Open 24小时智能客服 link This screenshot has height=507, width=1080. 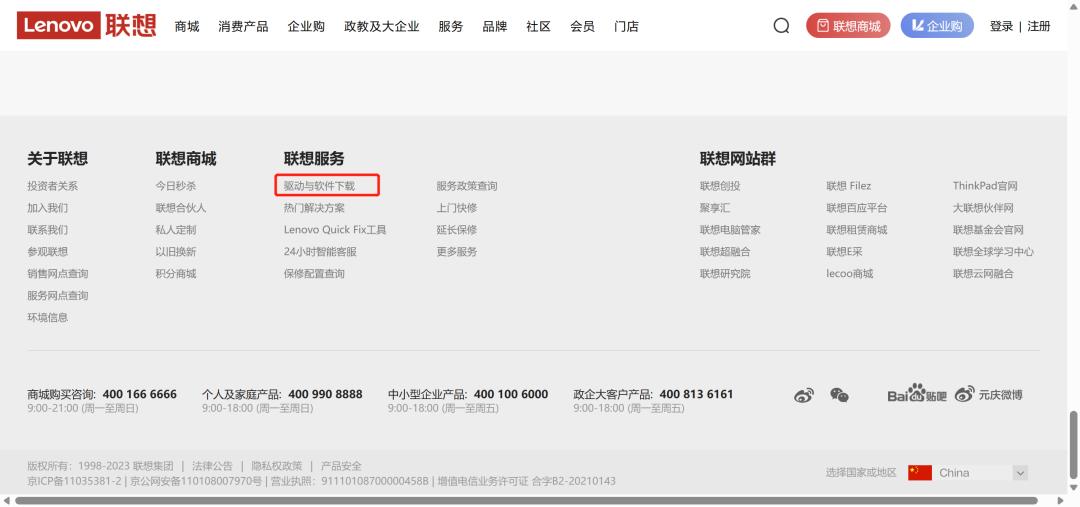click(x=320, y=252)
